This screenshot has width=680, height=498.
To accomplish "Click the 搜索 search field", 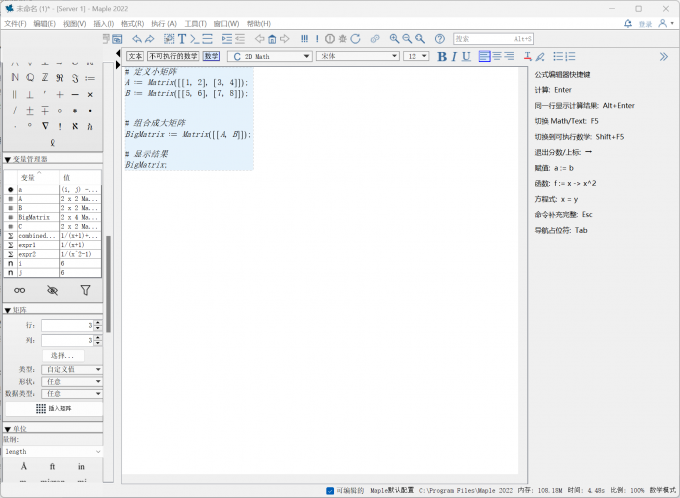I will click(493, 39).
